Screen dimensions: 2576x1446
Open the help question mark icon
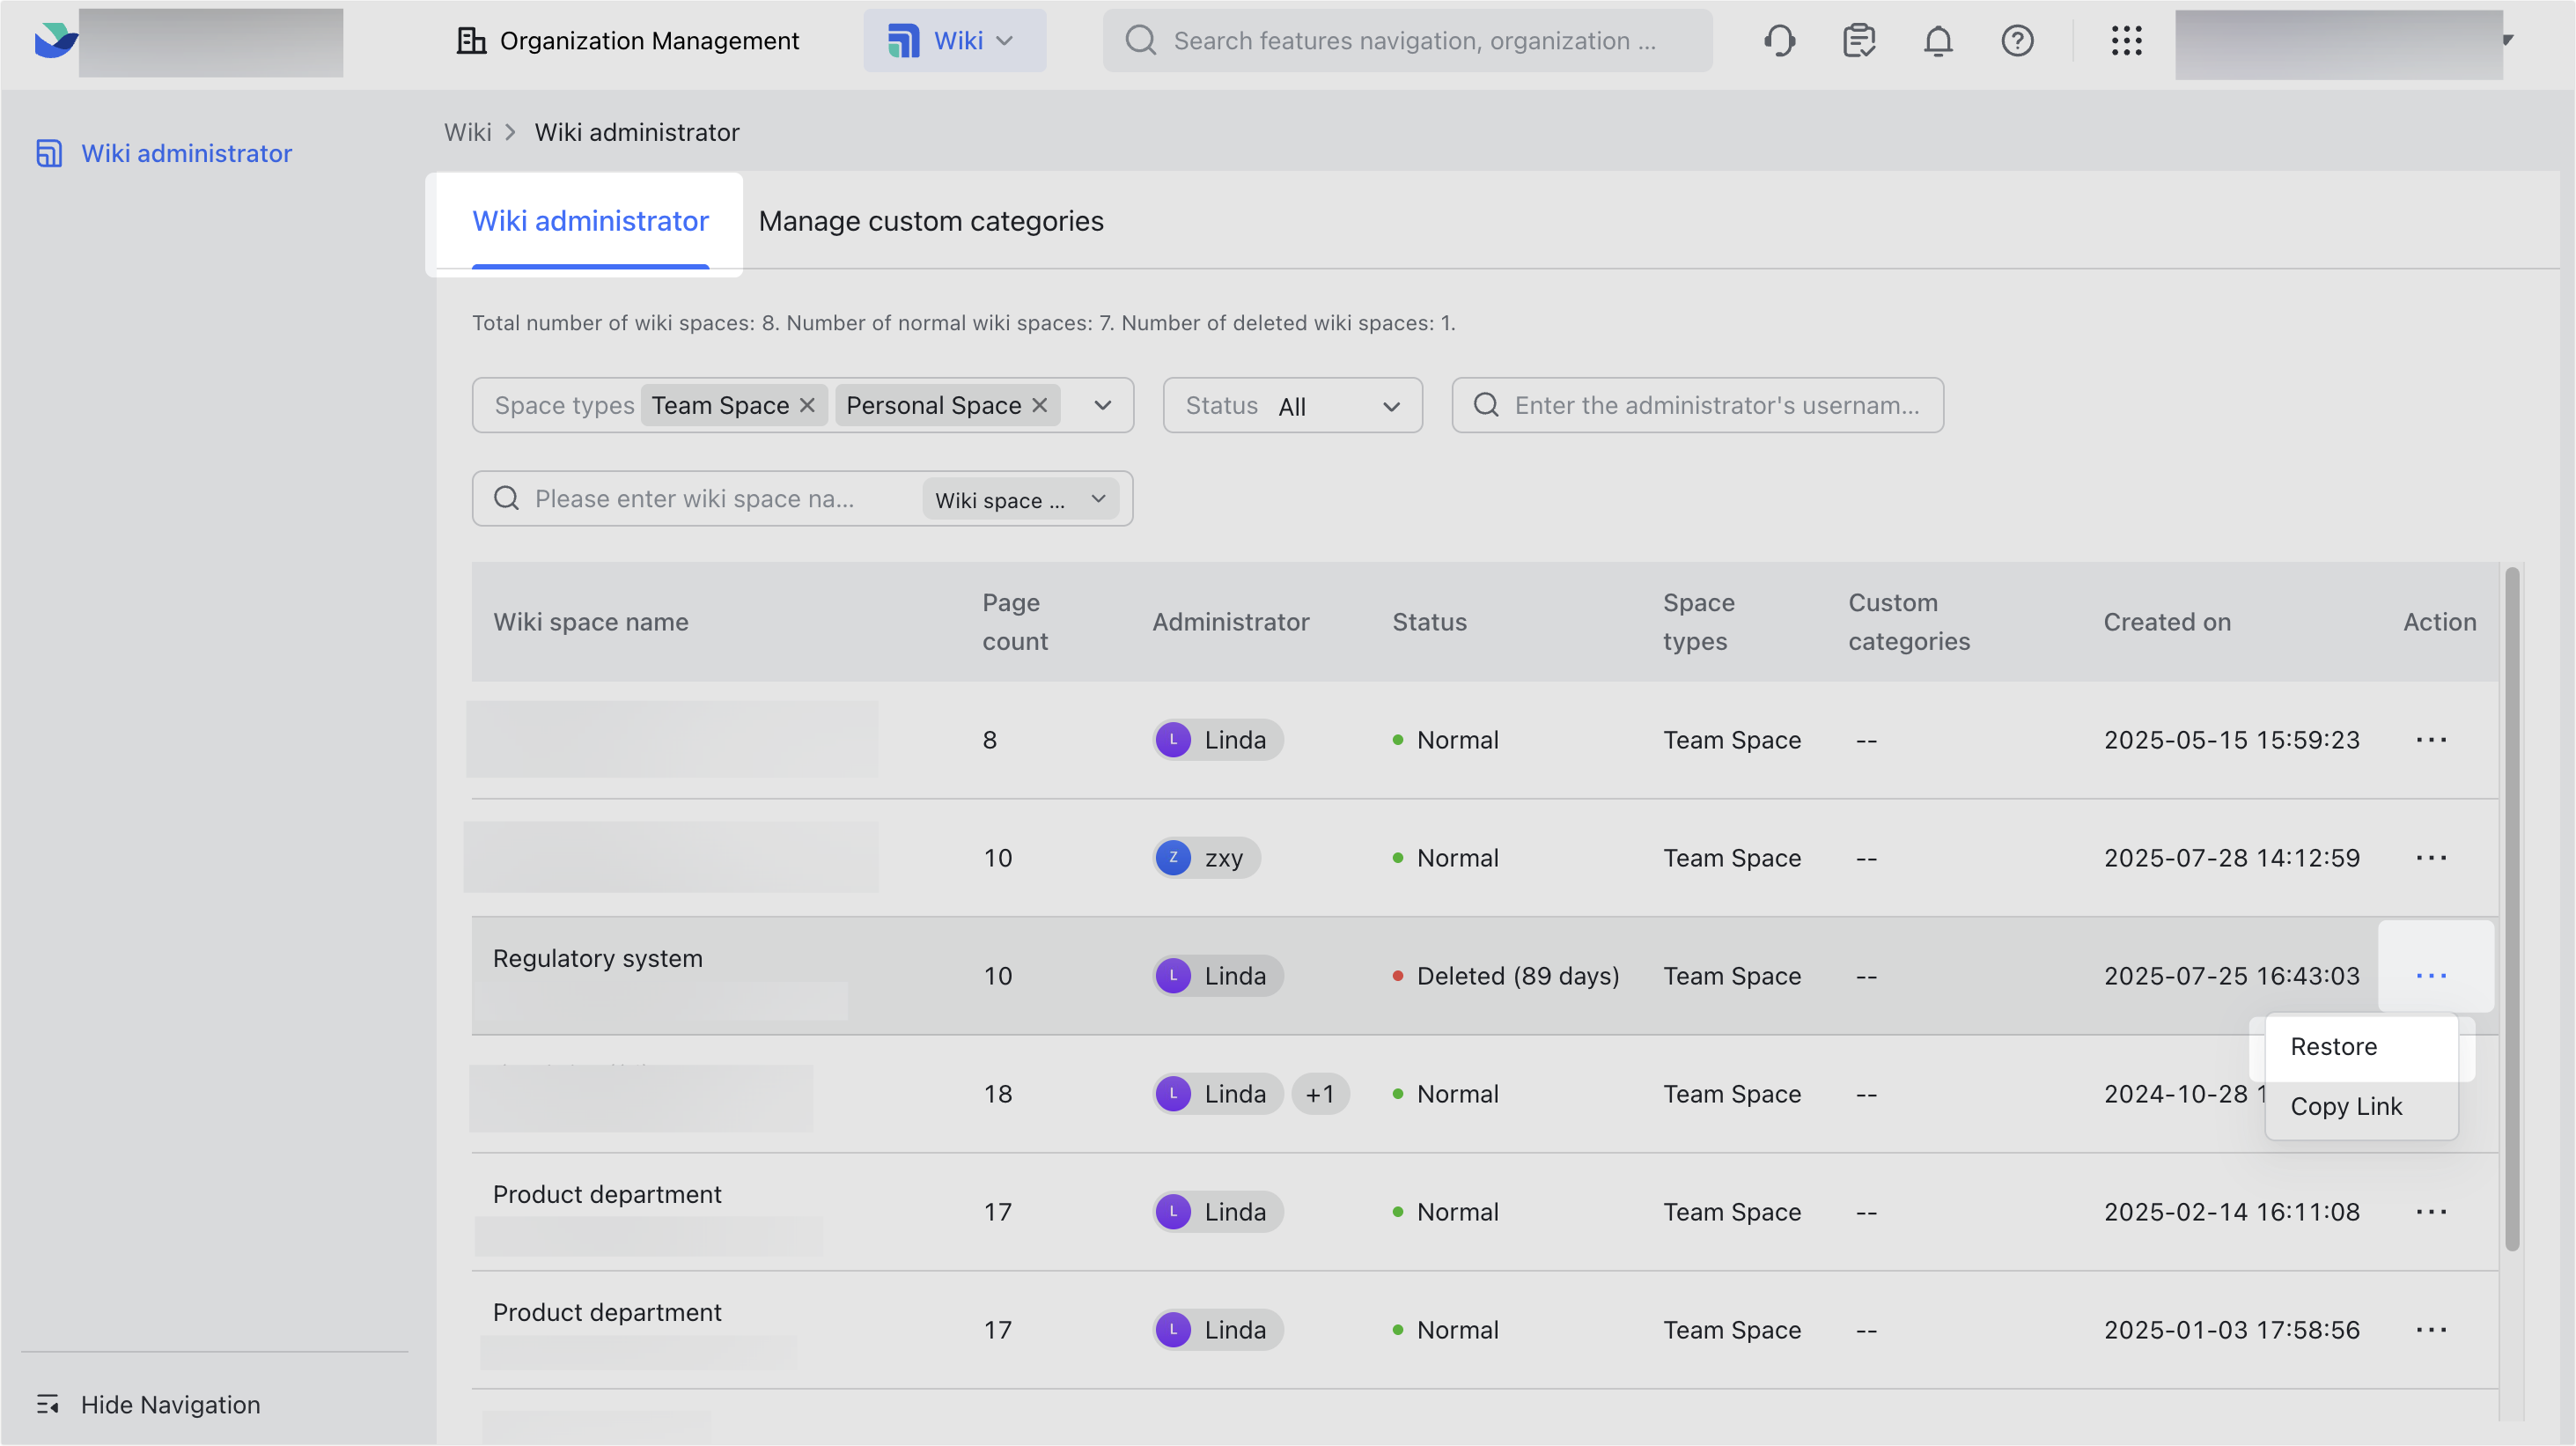[x=2017, y=41]
